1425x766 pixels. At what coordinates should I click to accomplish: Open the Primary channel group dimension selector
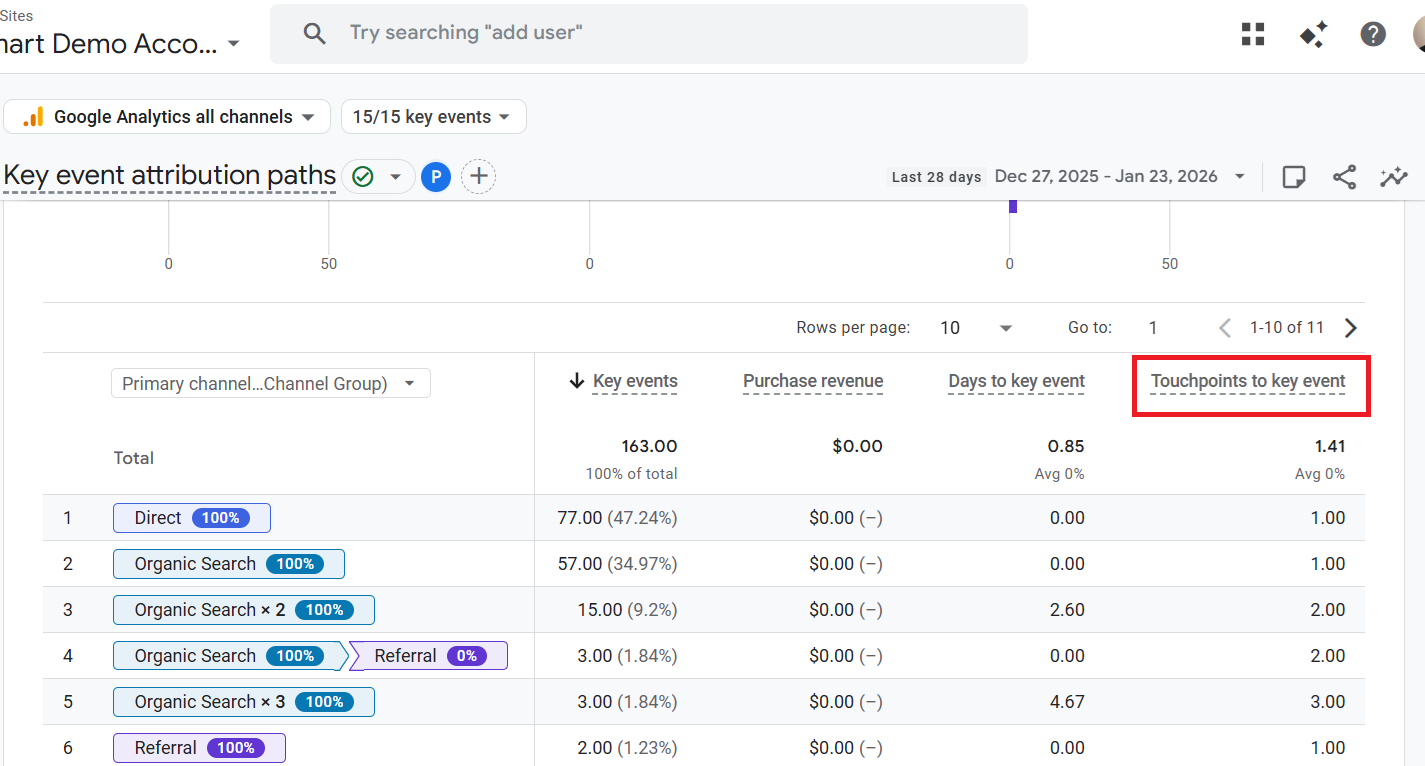(270, 384)
